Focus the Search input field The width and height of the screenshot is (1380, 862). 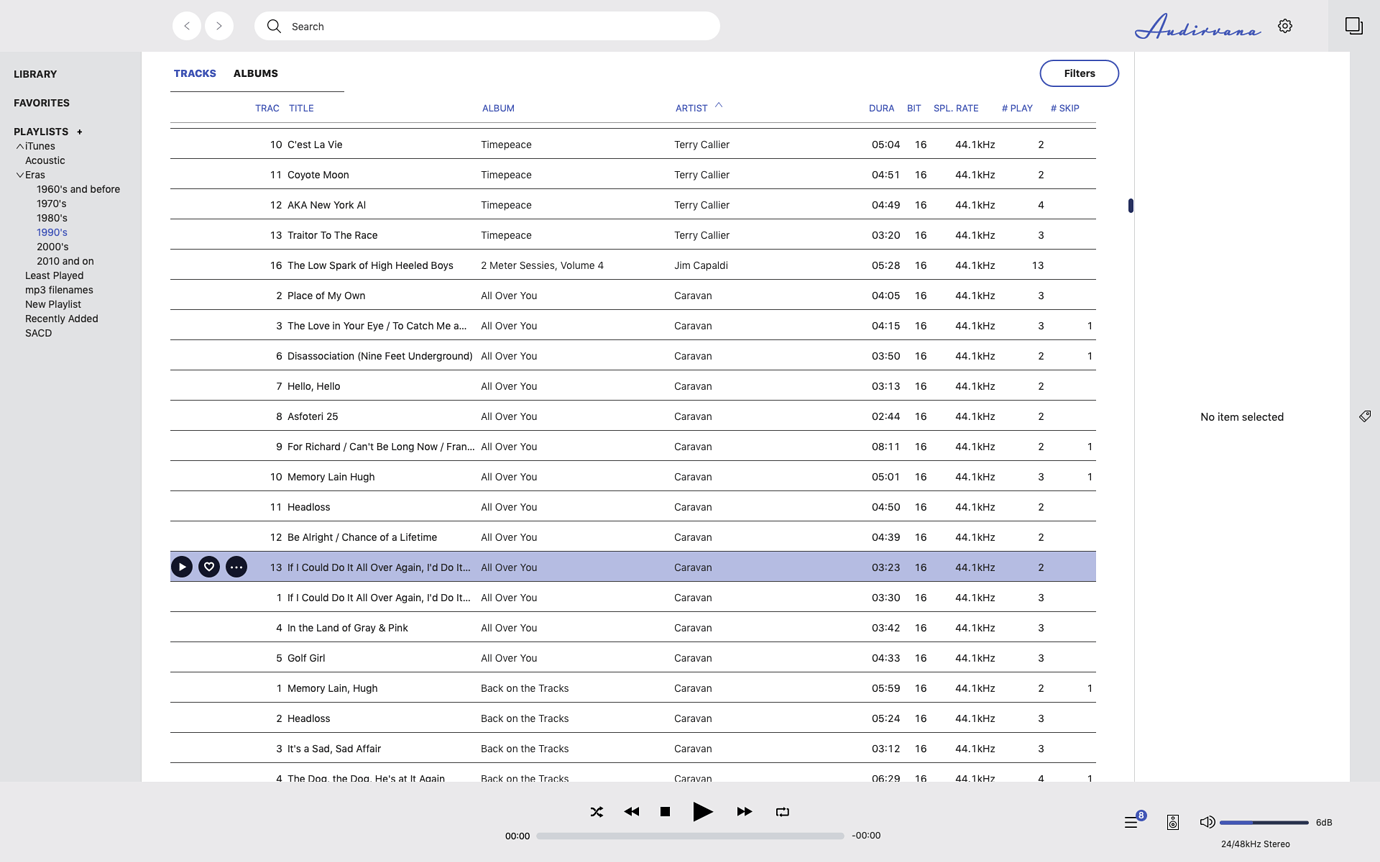487,26
